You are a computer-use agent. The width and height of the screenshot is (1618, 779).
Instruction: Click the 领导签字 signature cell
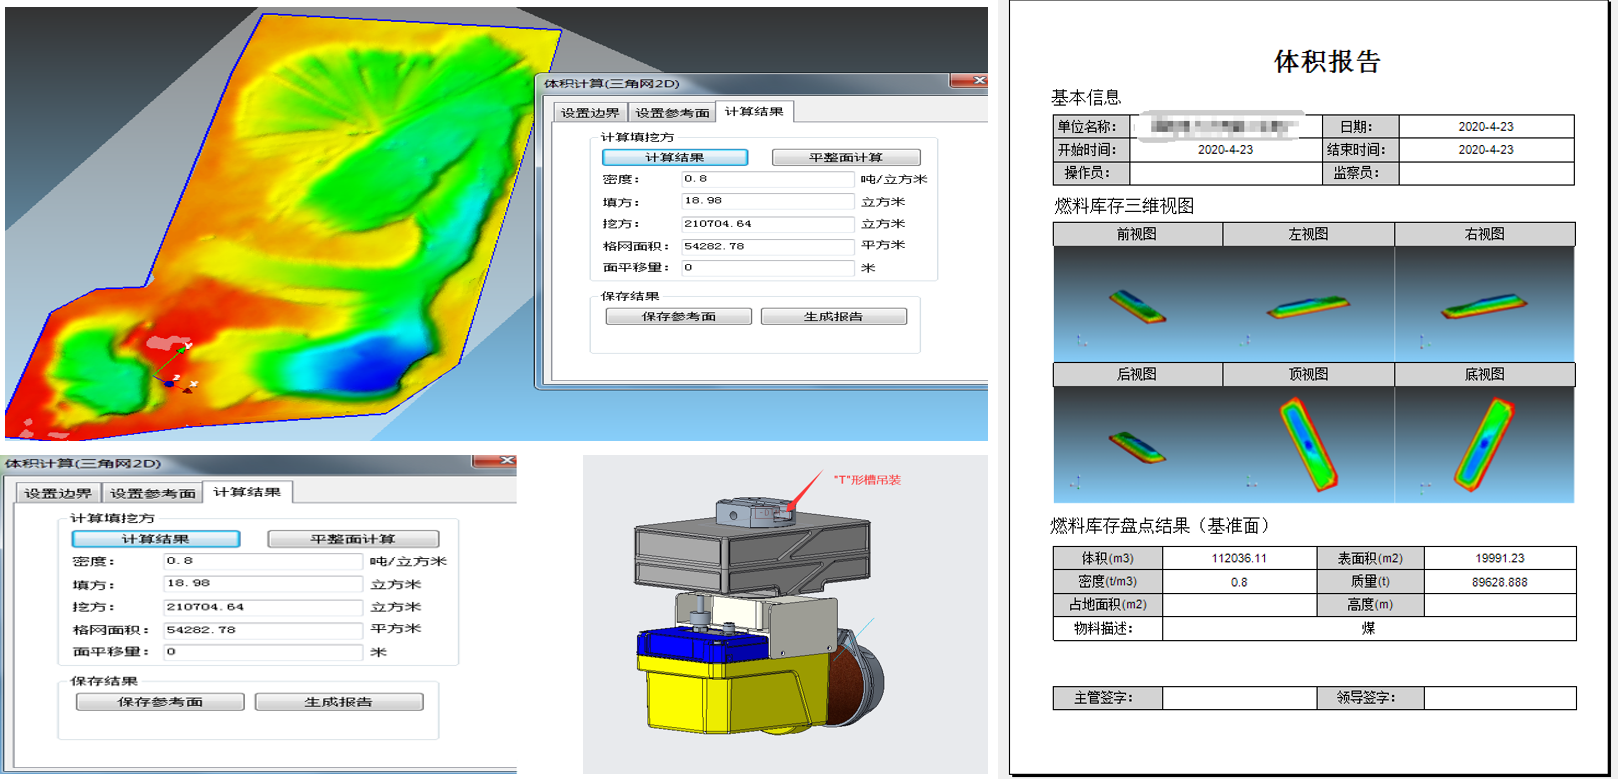pyautogui.click(x=1499, y=698)
